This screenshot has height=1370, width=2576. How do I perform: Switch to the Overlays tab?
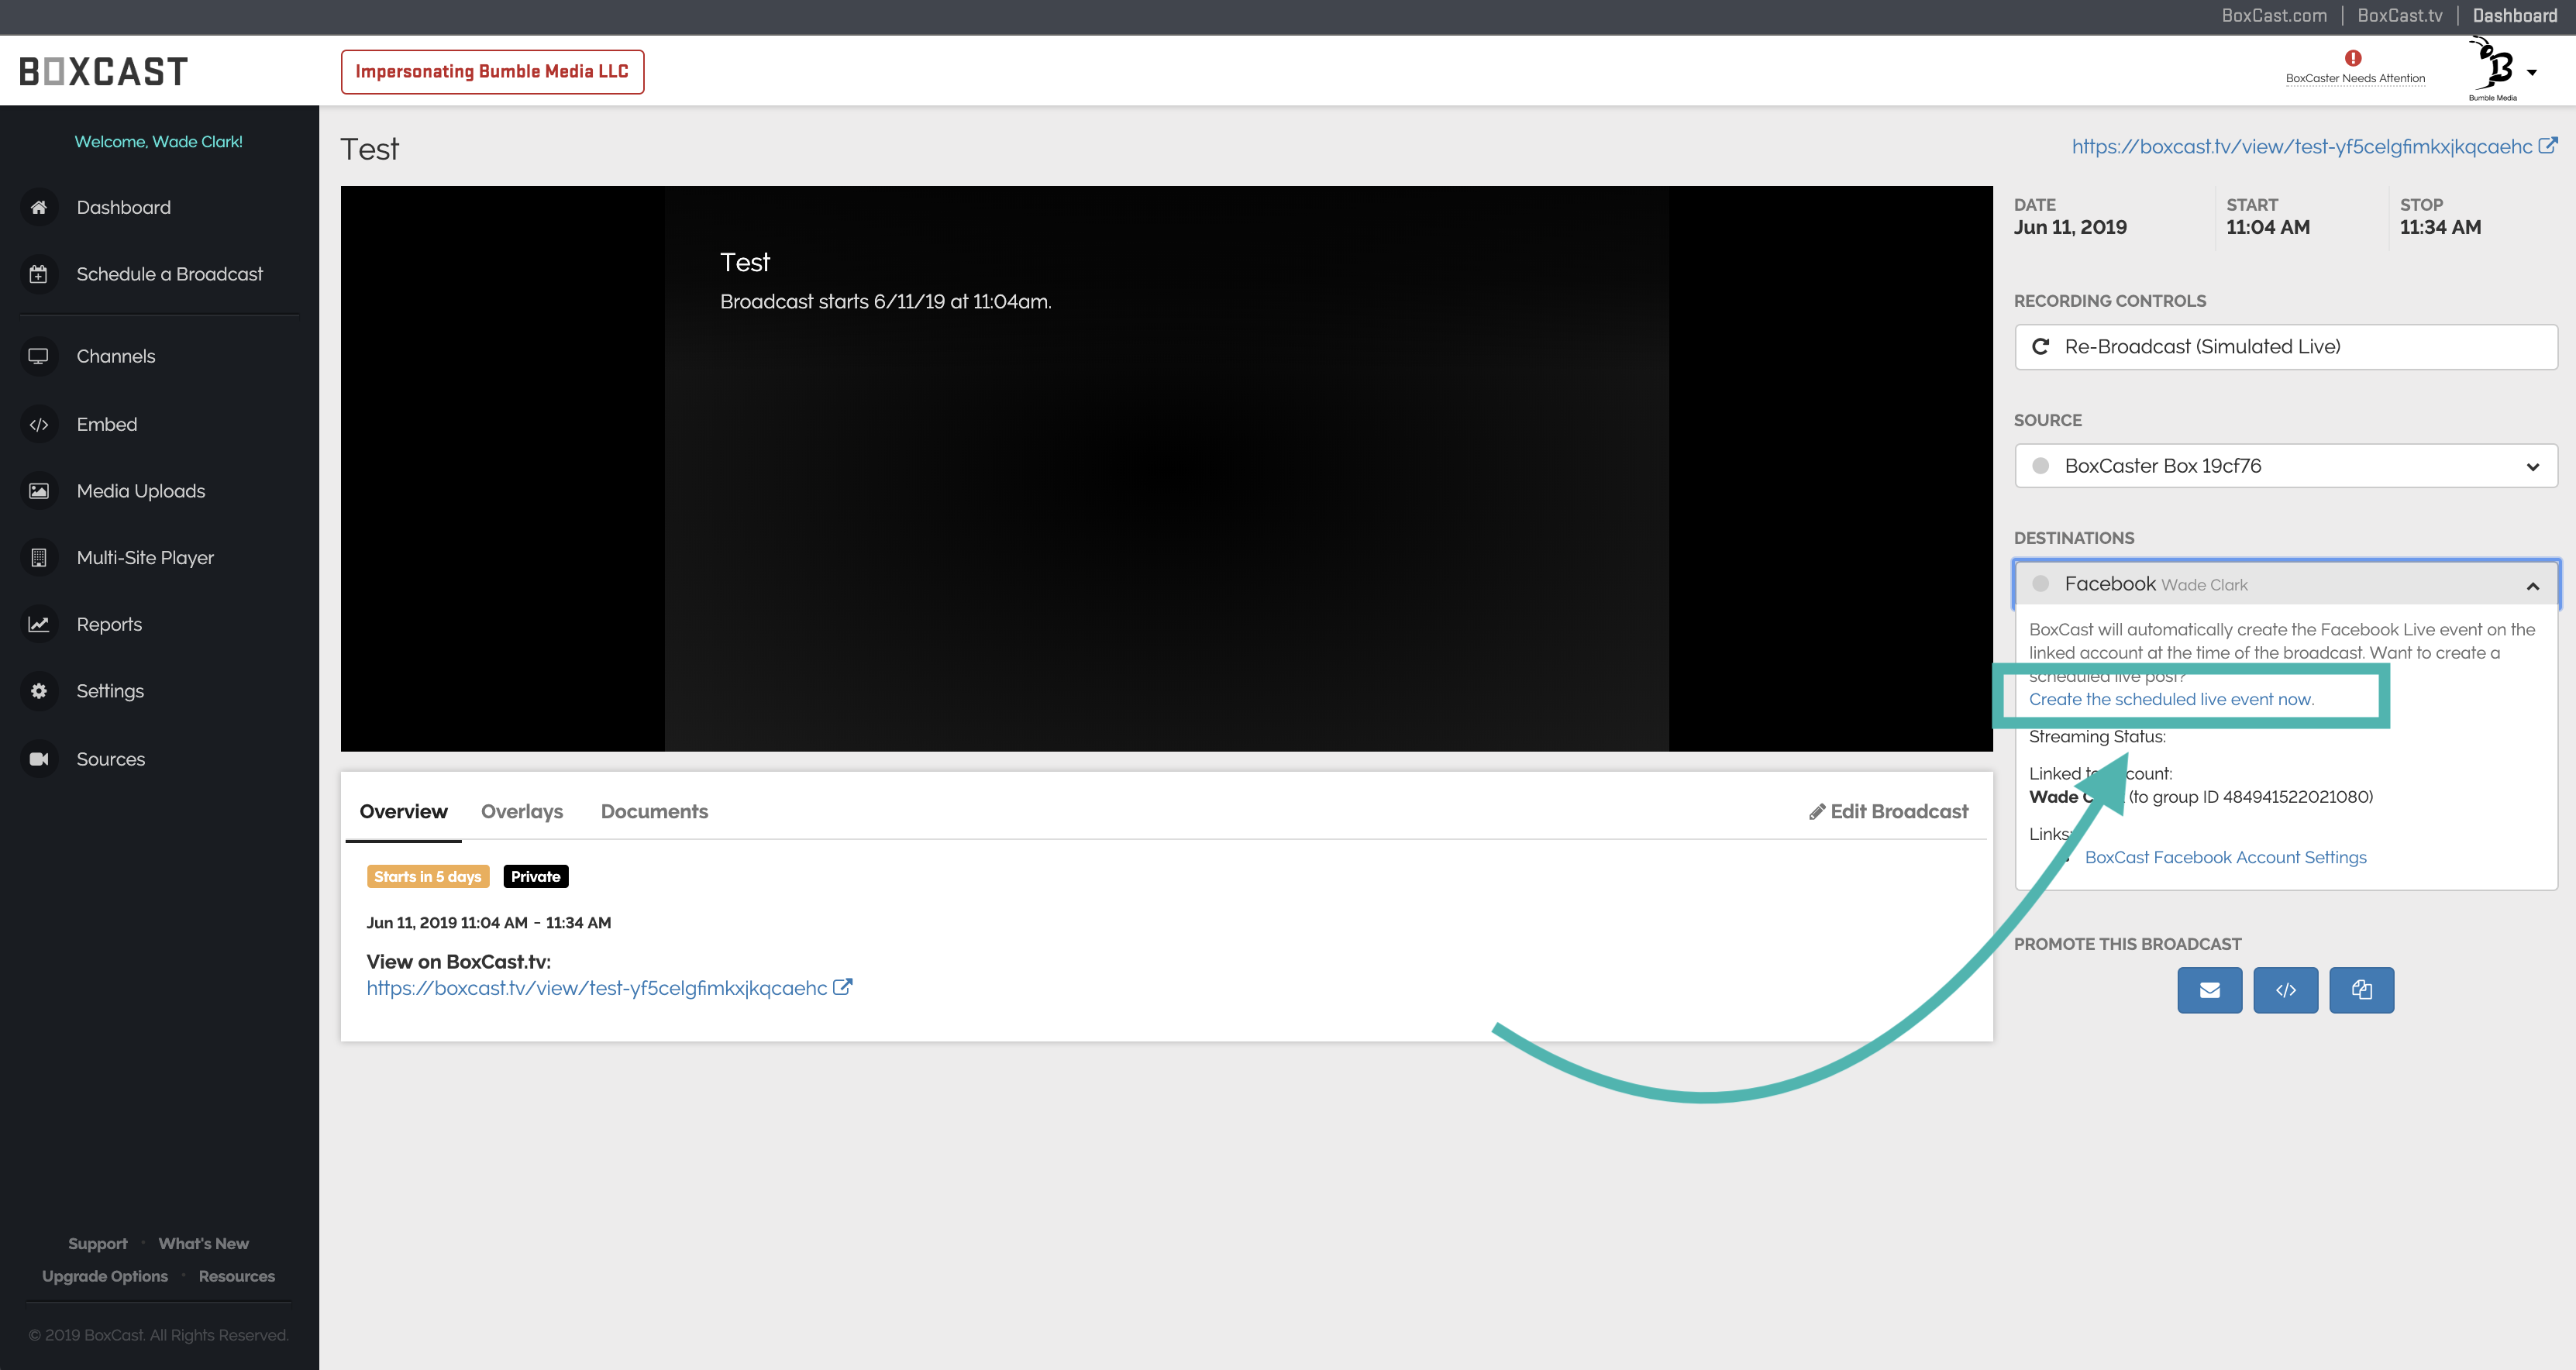[x=522, y=811]
